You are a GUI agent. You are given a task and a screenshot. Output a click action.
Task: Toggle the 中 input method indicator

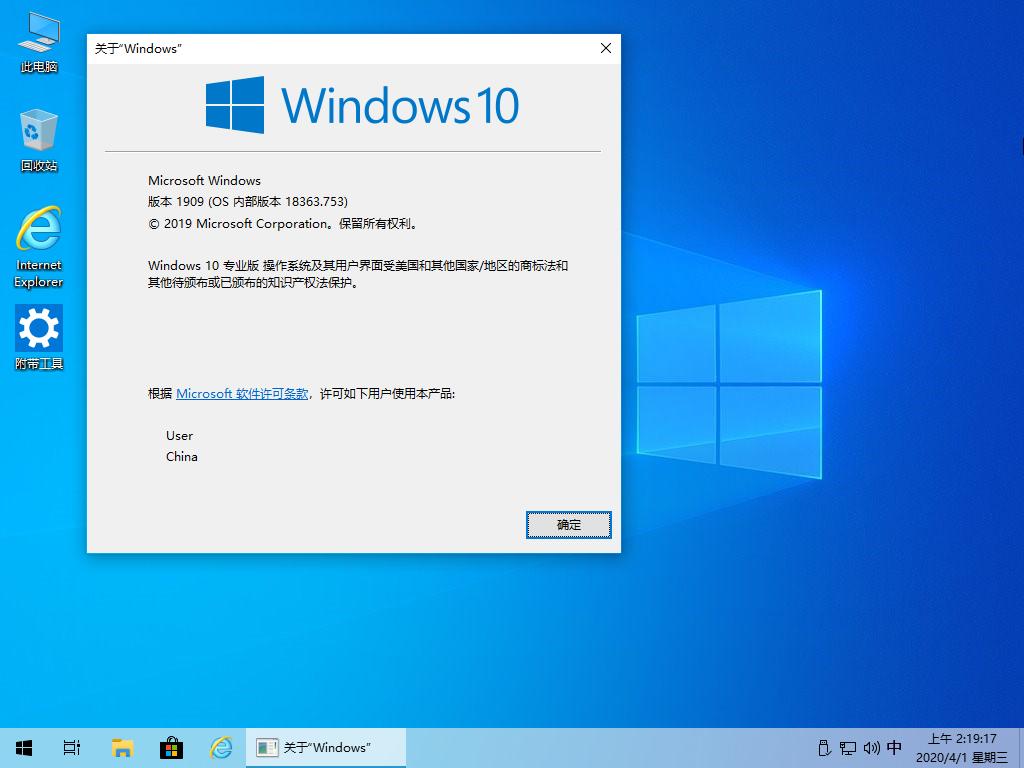coord(895,747)
